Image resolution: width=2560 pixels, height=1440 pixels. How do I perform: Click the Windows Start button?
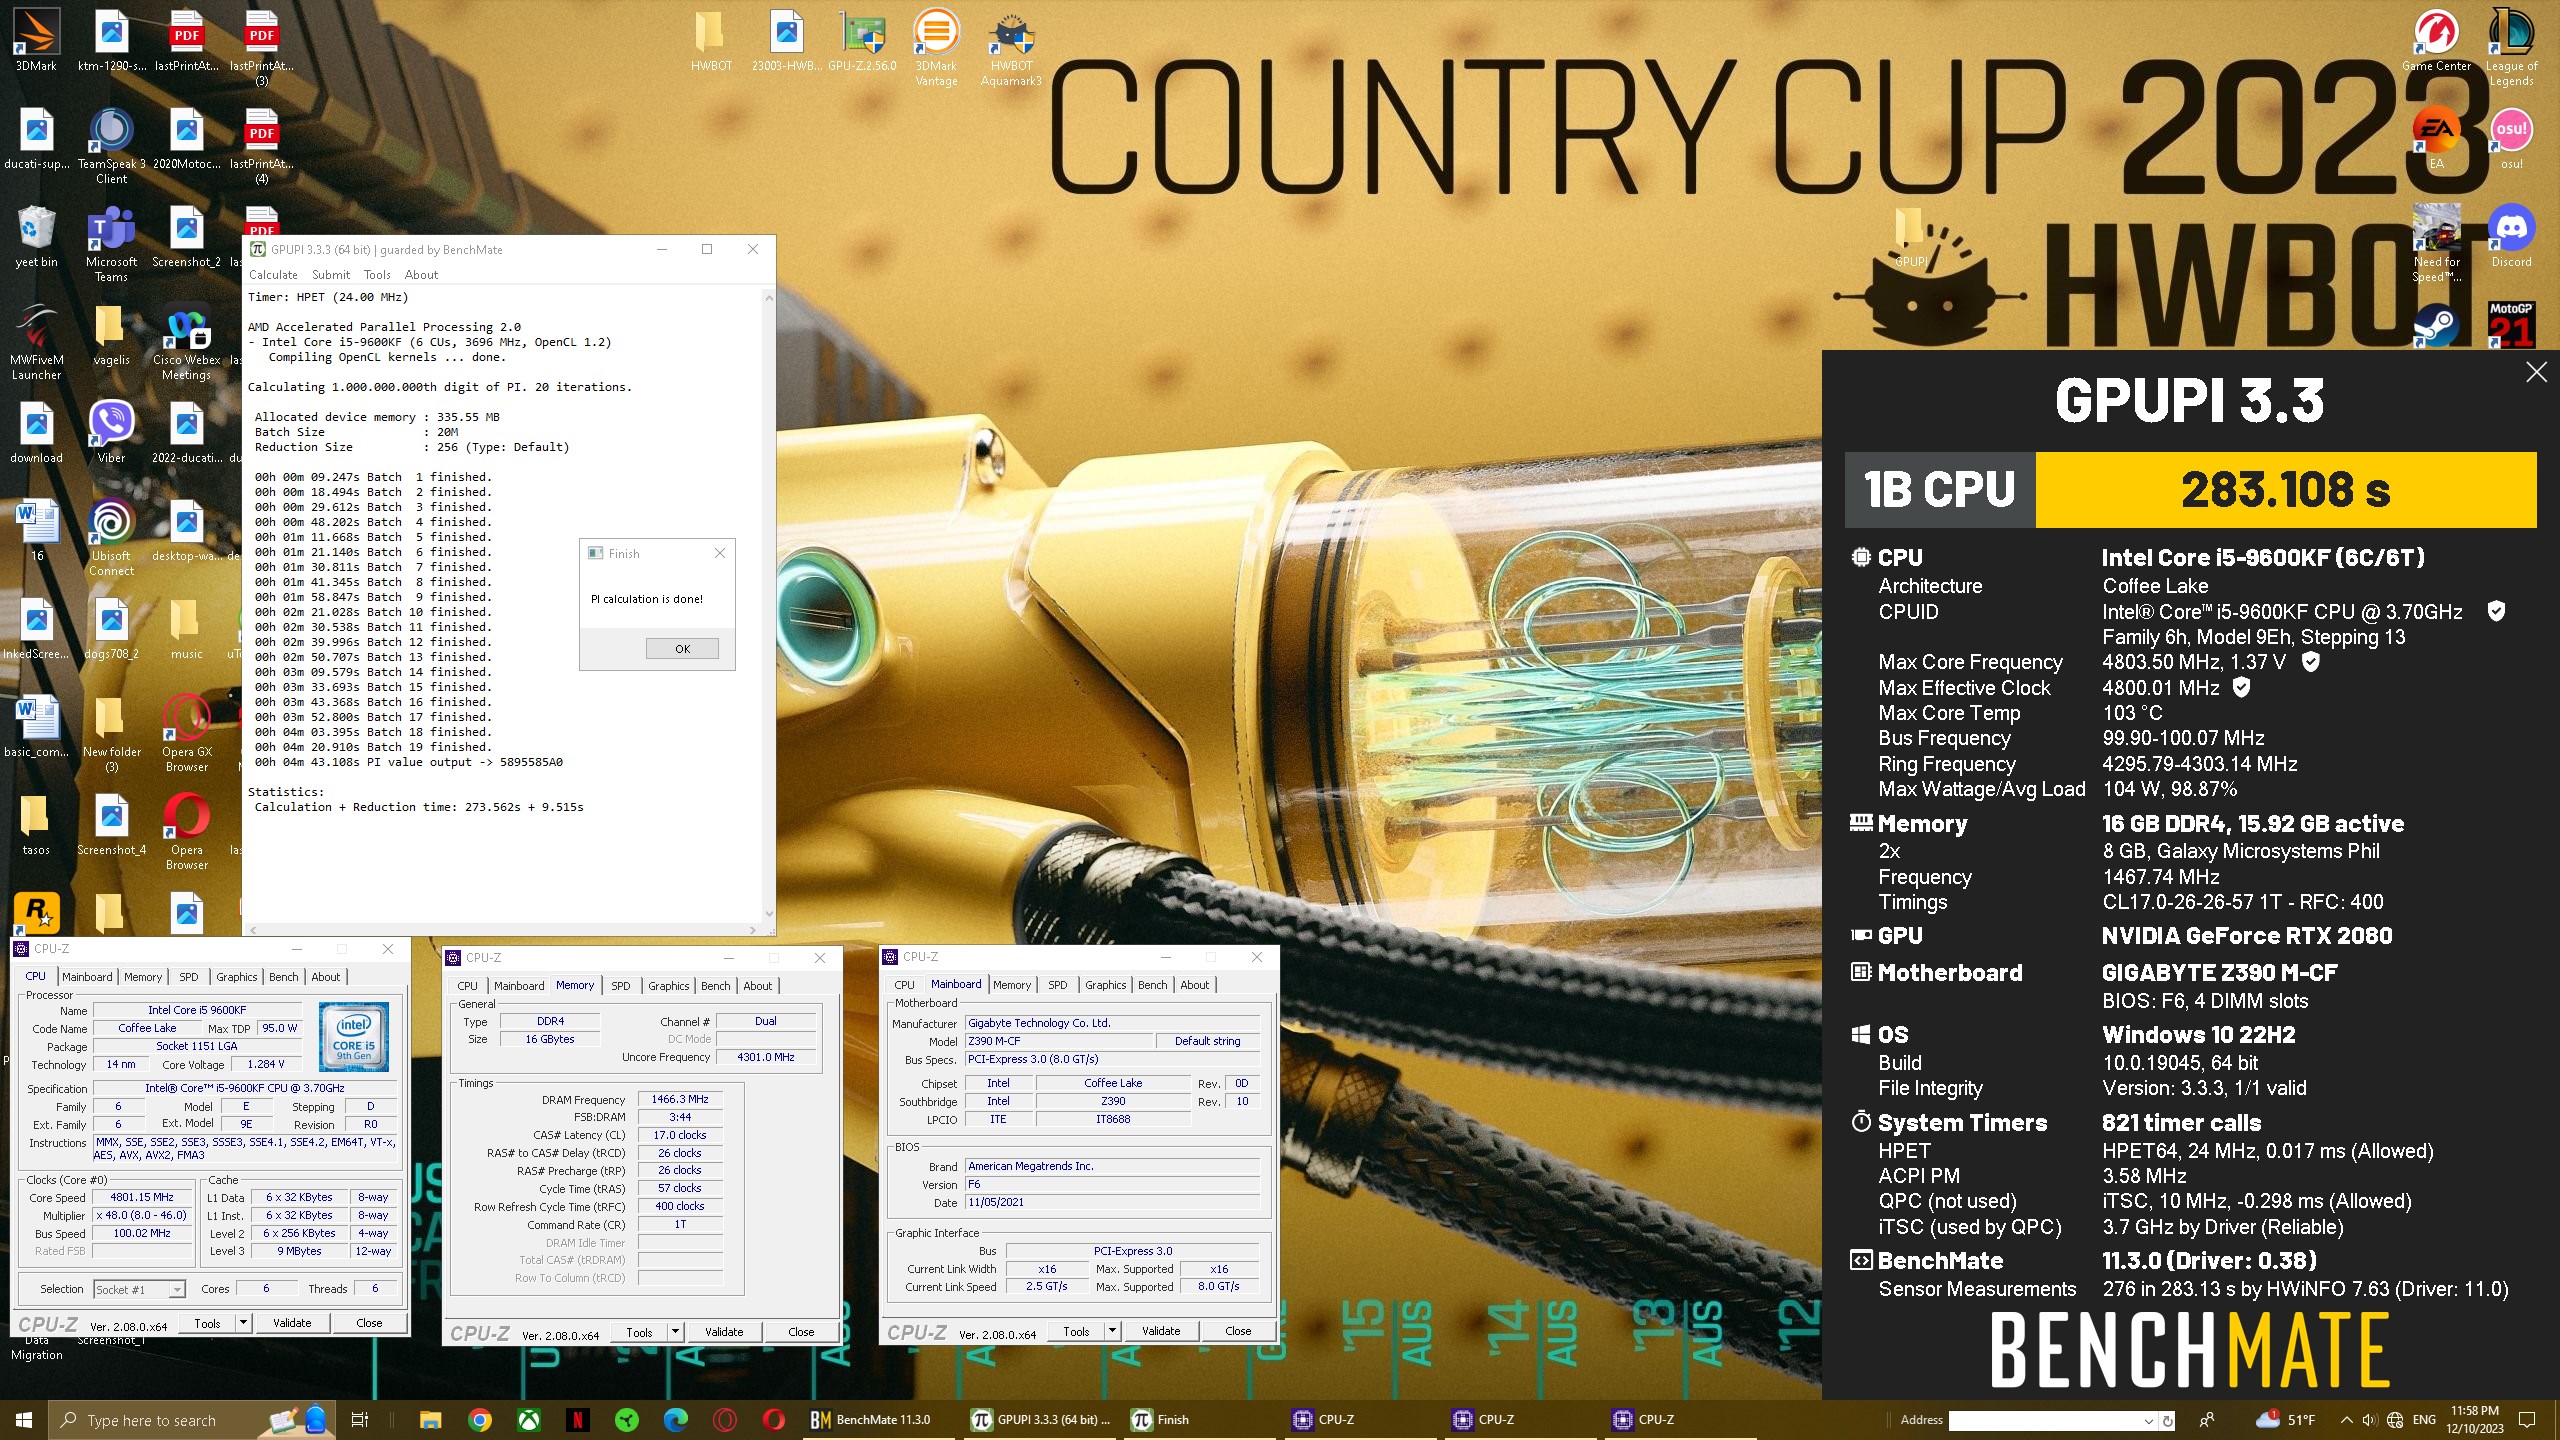(24, 1419)
